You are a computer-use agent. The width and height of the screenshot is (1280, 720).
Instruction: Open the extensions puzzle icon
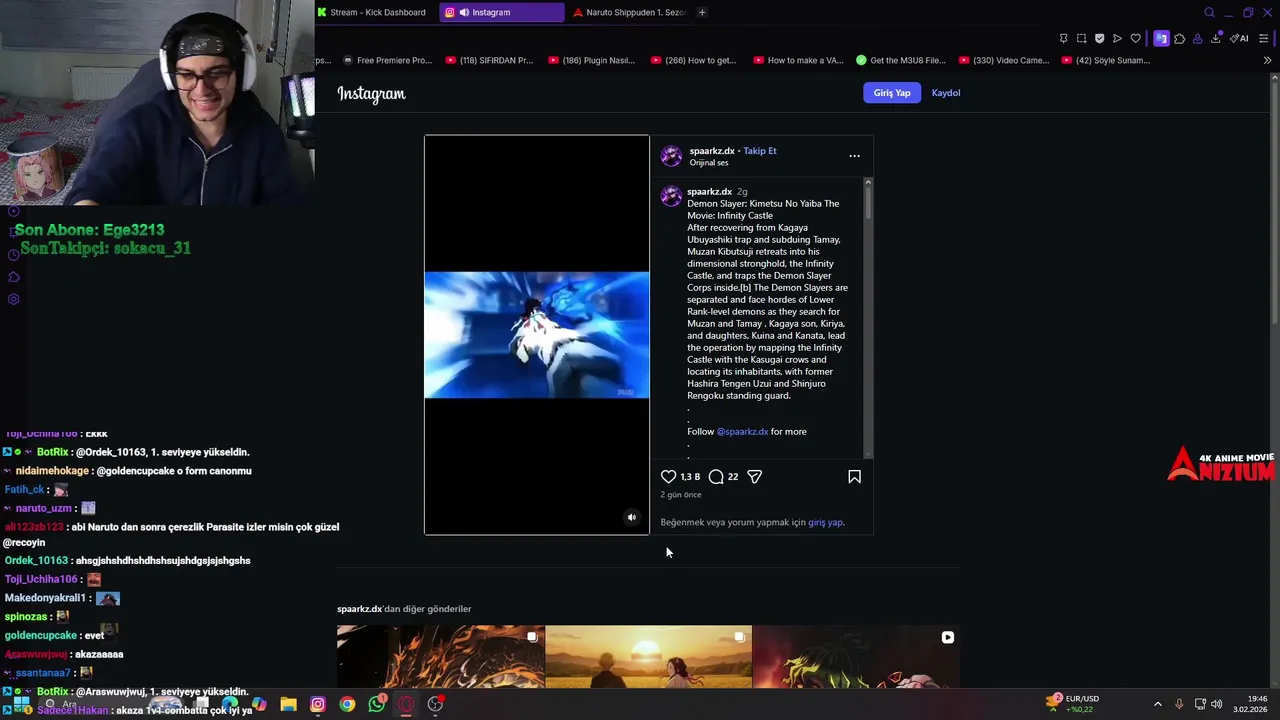[x=1180, y=38]
